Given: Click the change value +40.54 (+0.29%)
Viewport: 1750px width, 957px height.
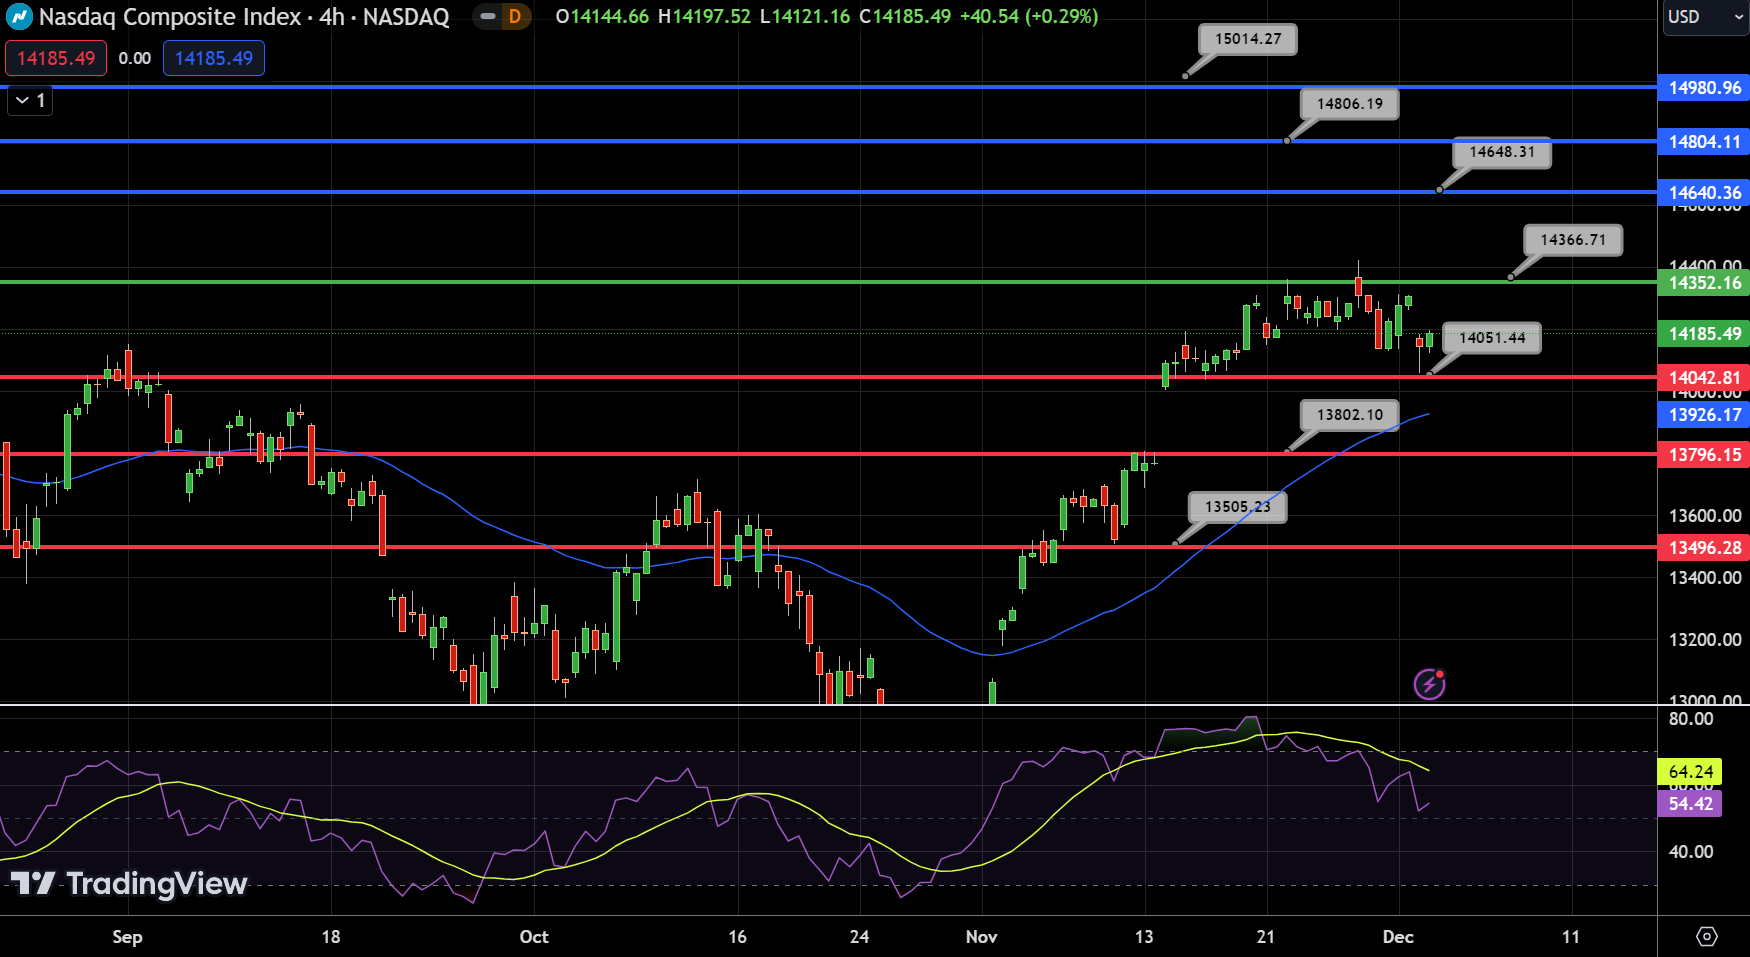Looking at the screenshot, I should pyautogui.click(x=1029, y=17).
